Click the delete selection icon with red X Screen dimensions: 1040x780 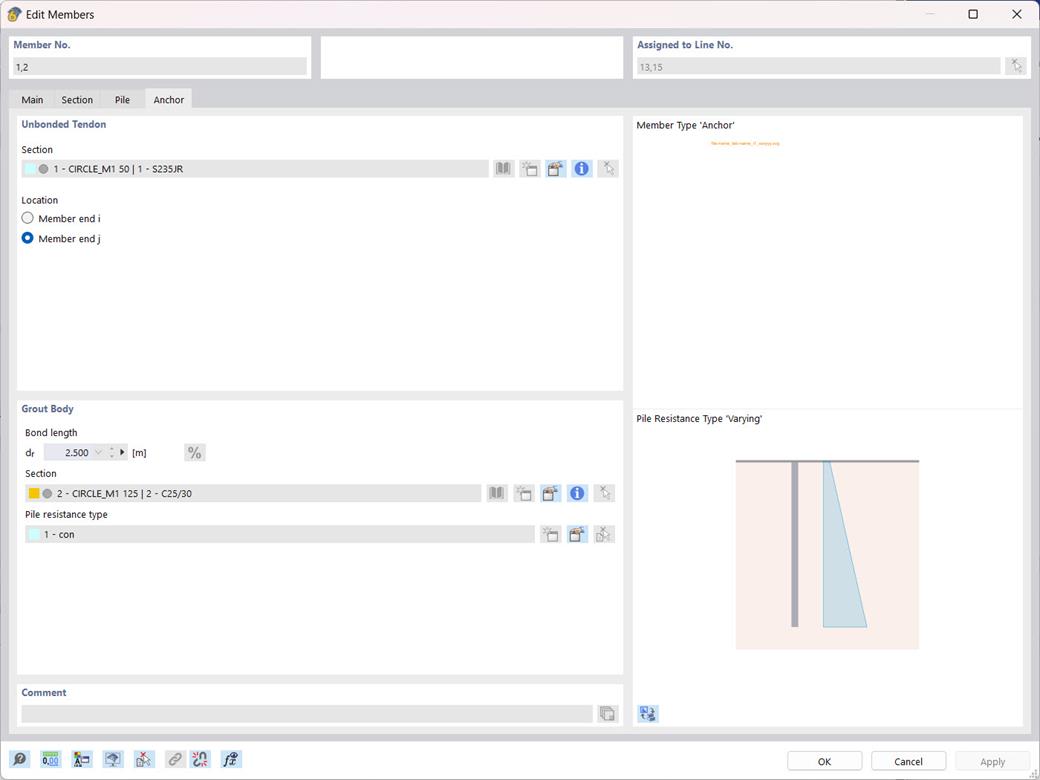coord(144,759)
